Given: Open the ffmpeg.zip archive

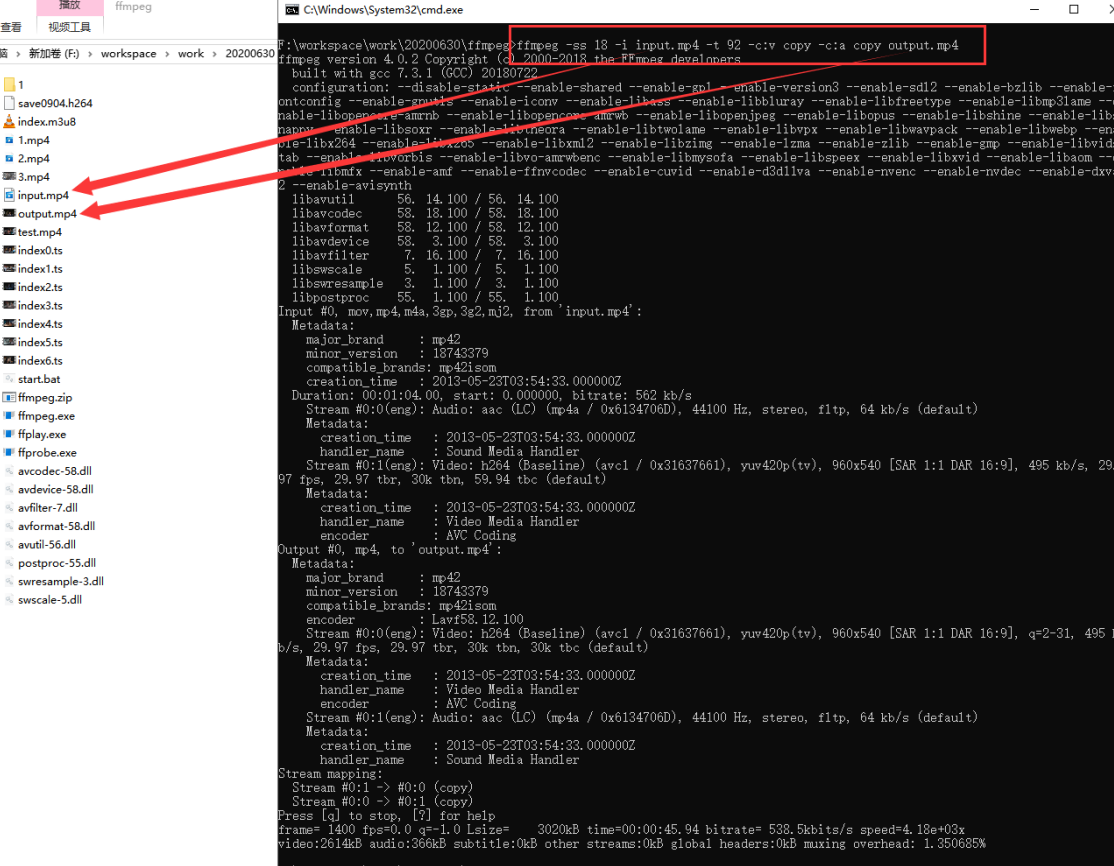Looking at the screenshot, I should click(x=42, y=398).
